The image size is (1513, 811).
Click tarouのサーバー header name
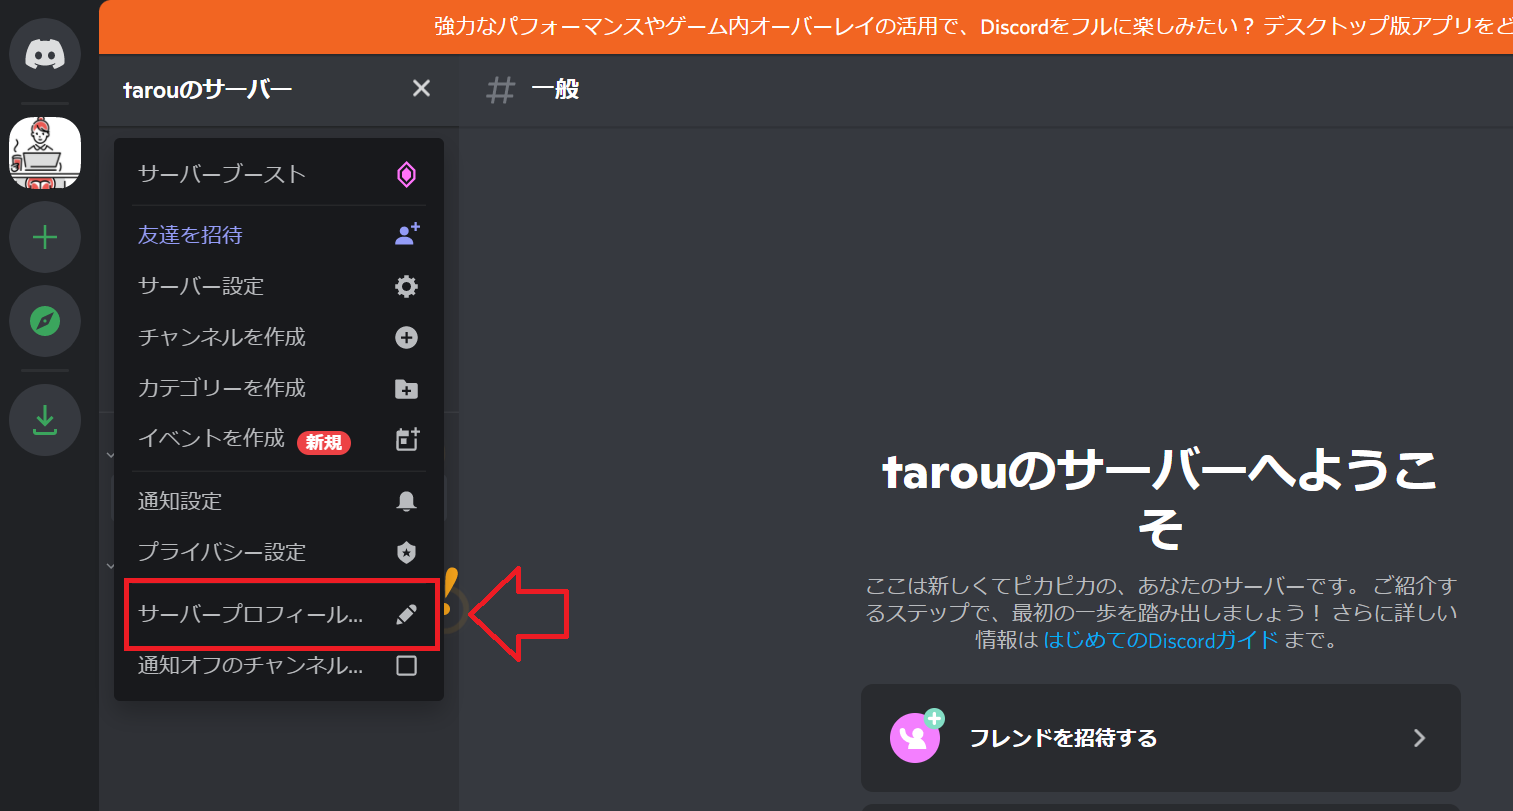tap(208, 89)
